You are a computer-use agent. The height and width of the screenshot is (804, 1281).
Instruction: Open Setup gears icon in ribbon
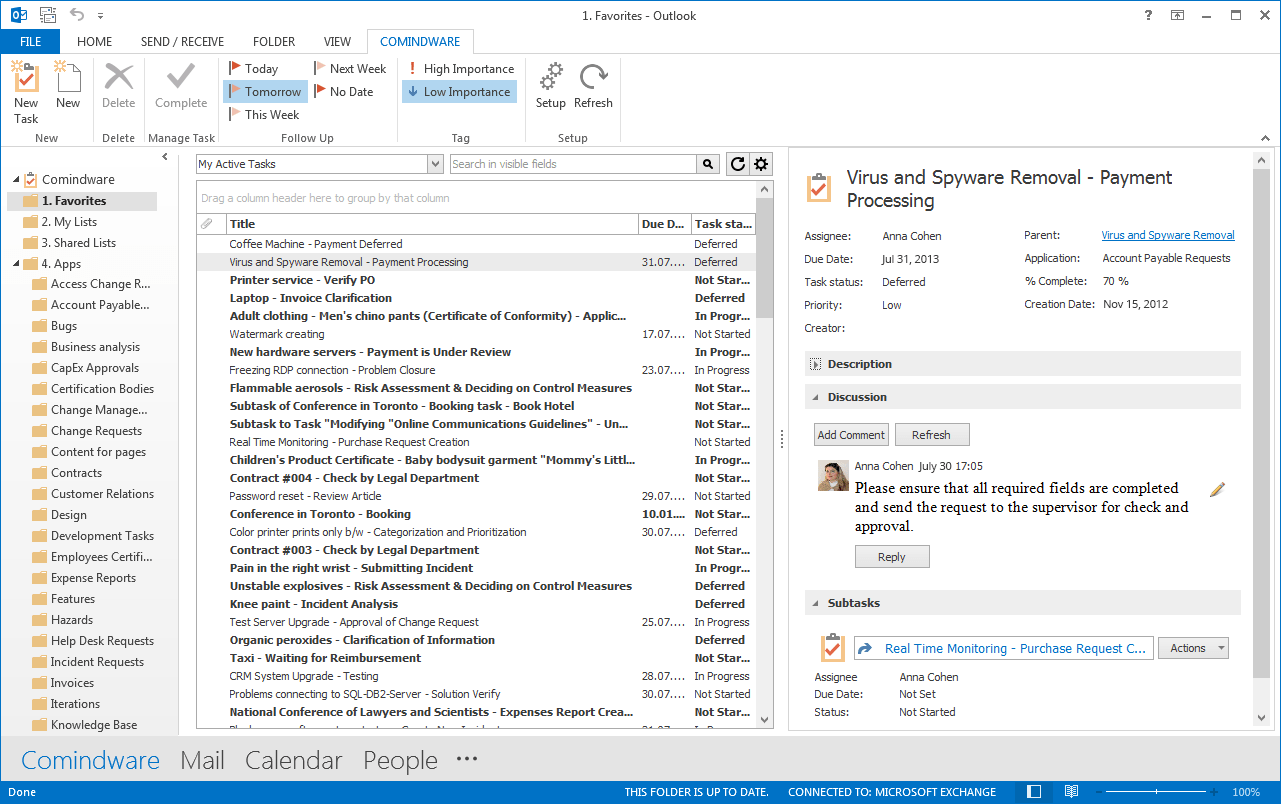click(551, 77)
